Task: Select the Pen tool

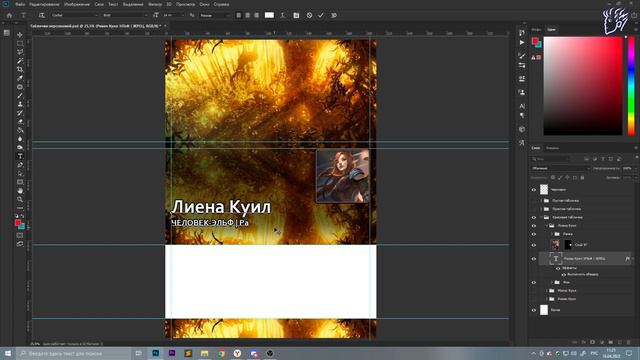Action: (20, 165)
